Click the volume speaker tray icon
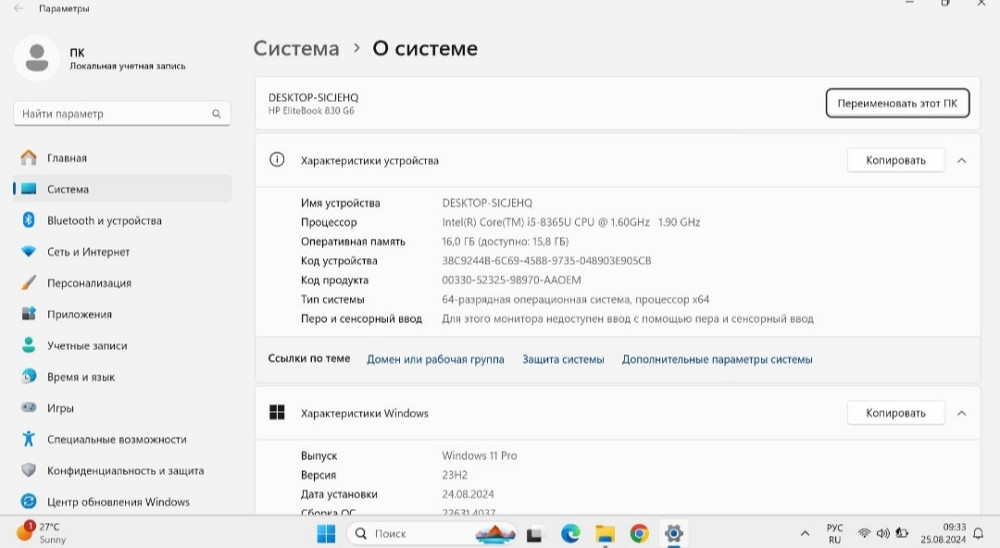The width and height of the screenshot is (1000, 548). pos(883,533)
